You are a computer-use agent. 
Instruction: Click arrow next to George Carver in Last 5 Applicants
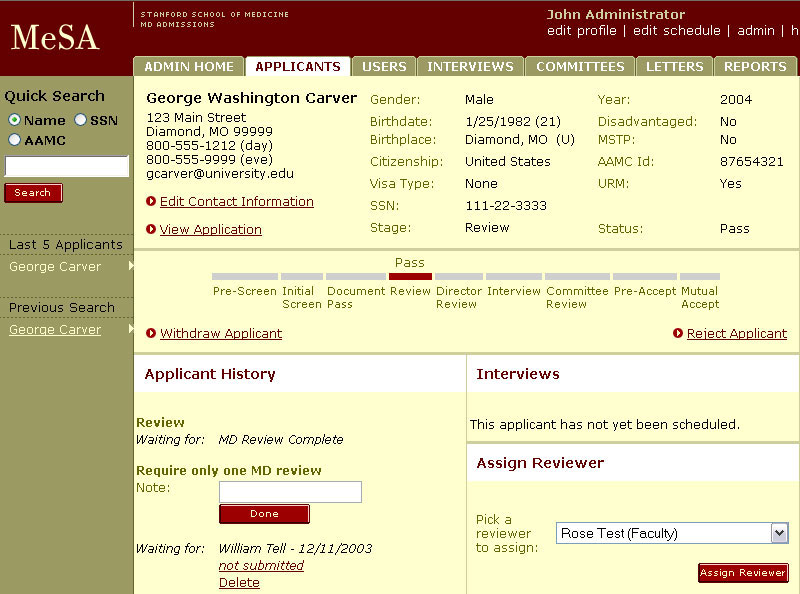(x=131, y=267)
